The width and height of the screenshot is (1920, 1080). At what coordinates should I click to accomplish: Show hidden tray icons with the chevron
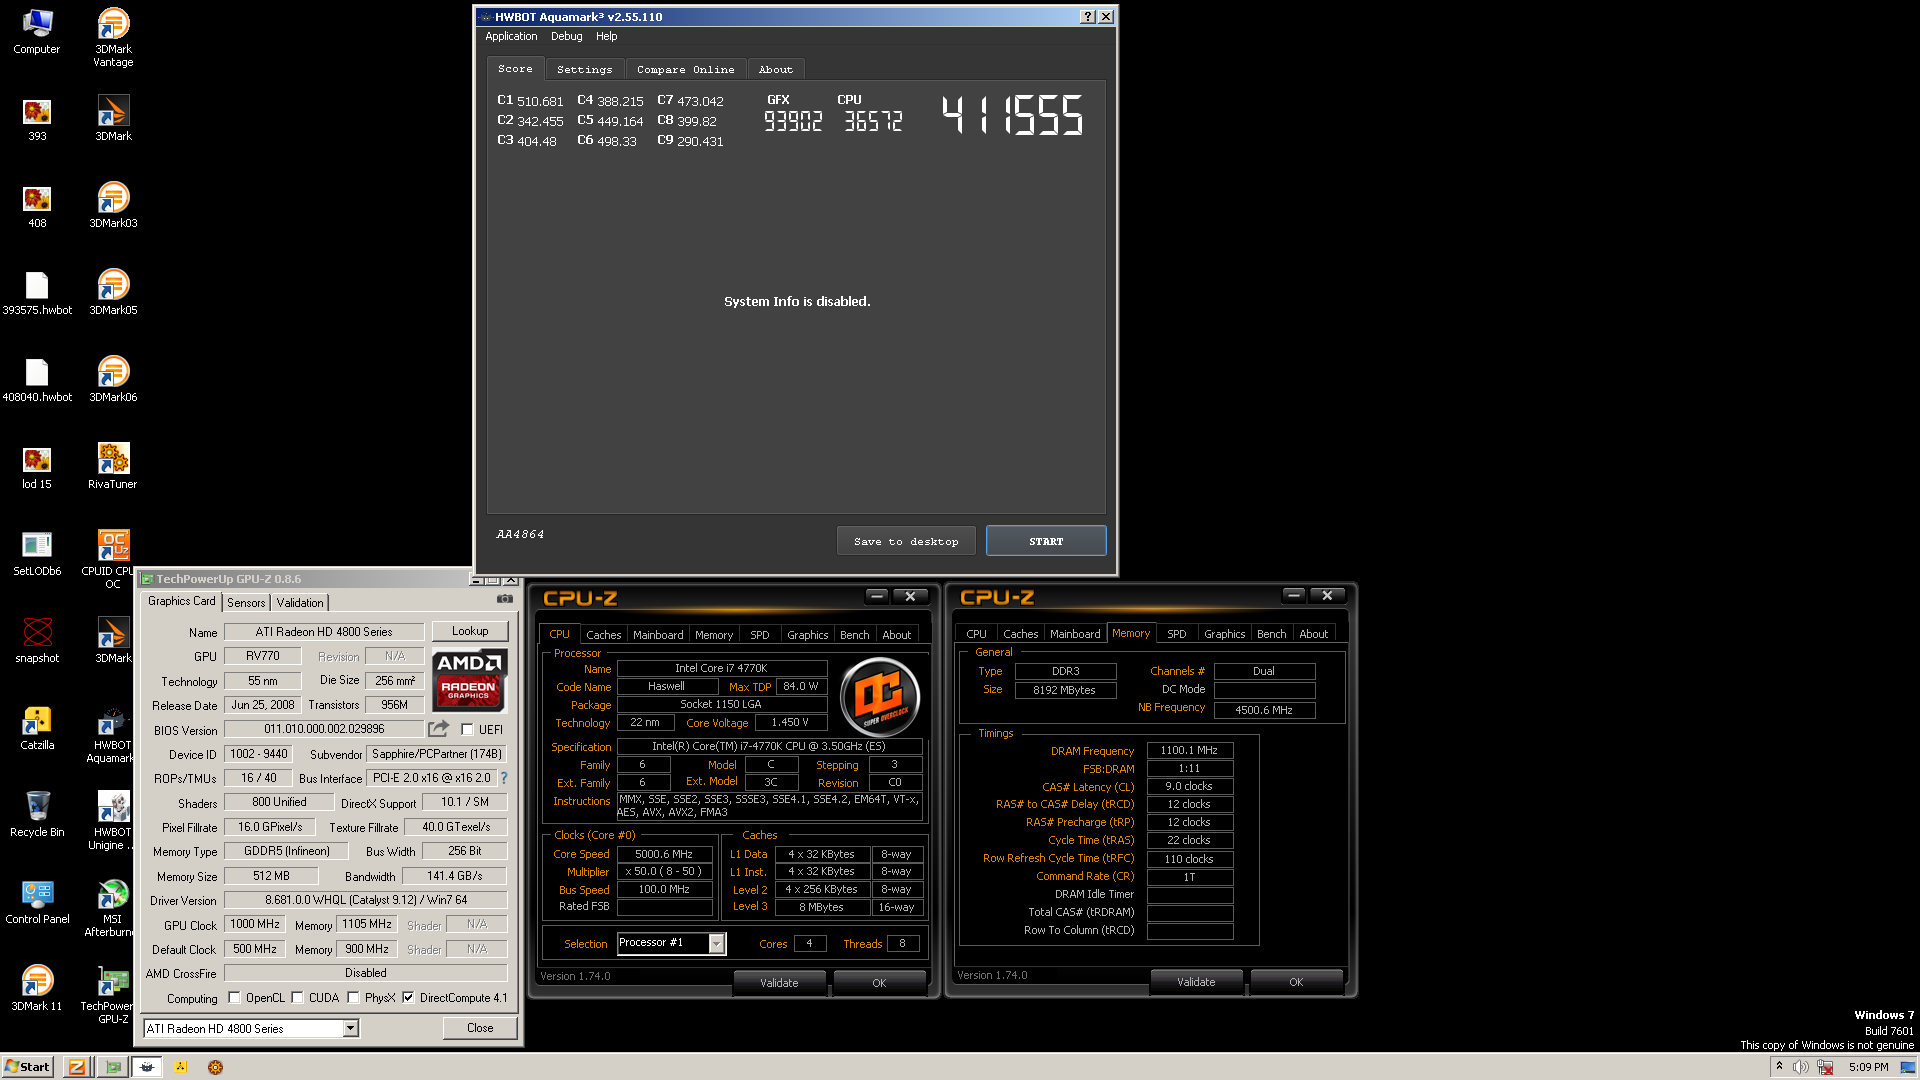pyautogui.click(x=1779, y=1066)
